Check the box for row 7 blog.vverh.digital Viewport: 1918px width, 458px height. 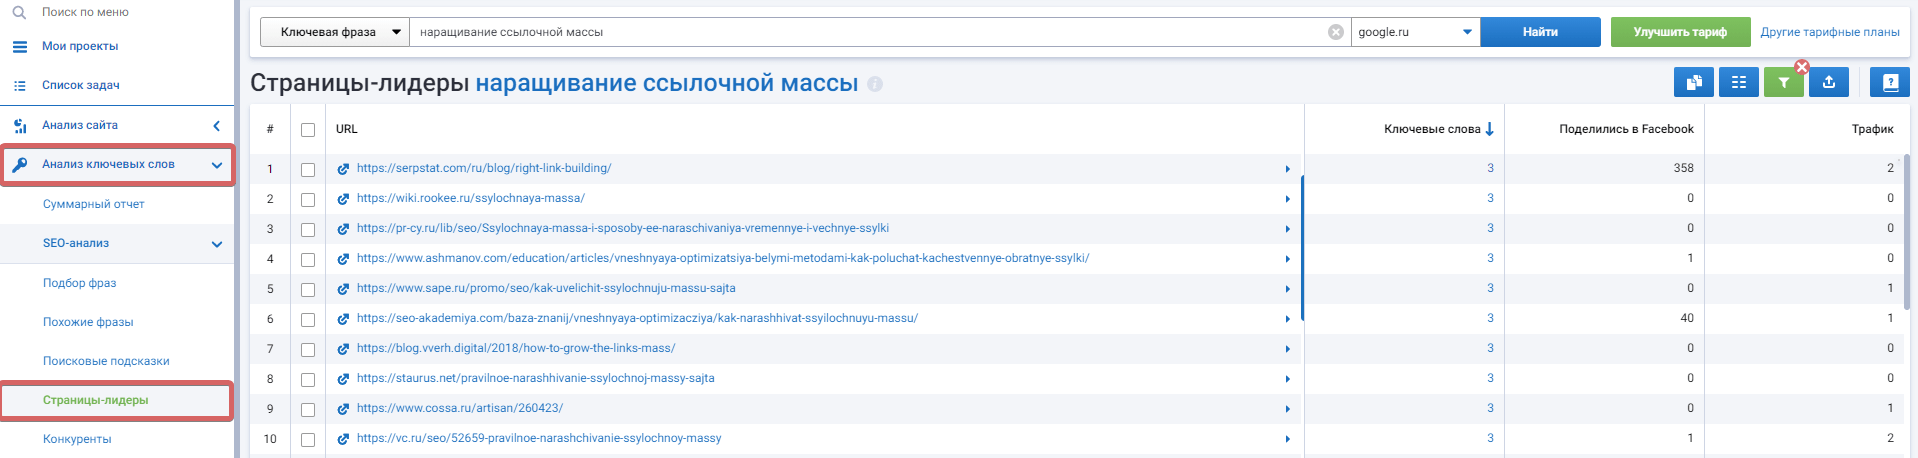tap(308, 350)
